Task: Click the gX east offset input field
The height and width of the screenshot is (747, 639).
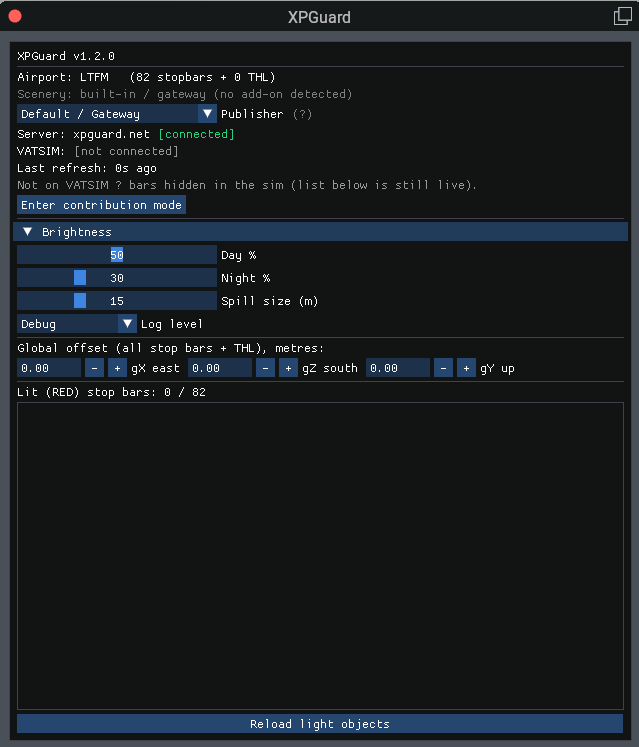Action: [49, 368]
